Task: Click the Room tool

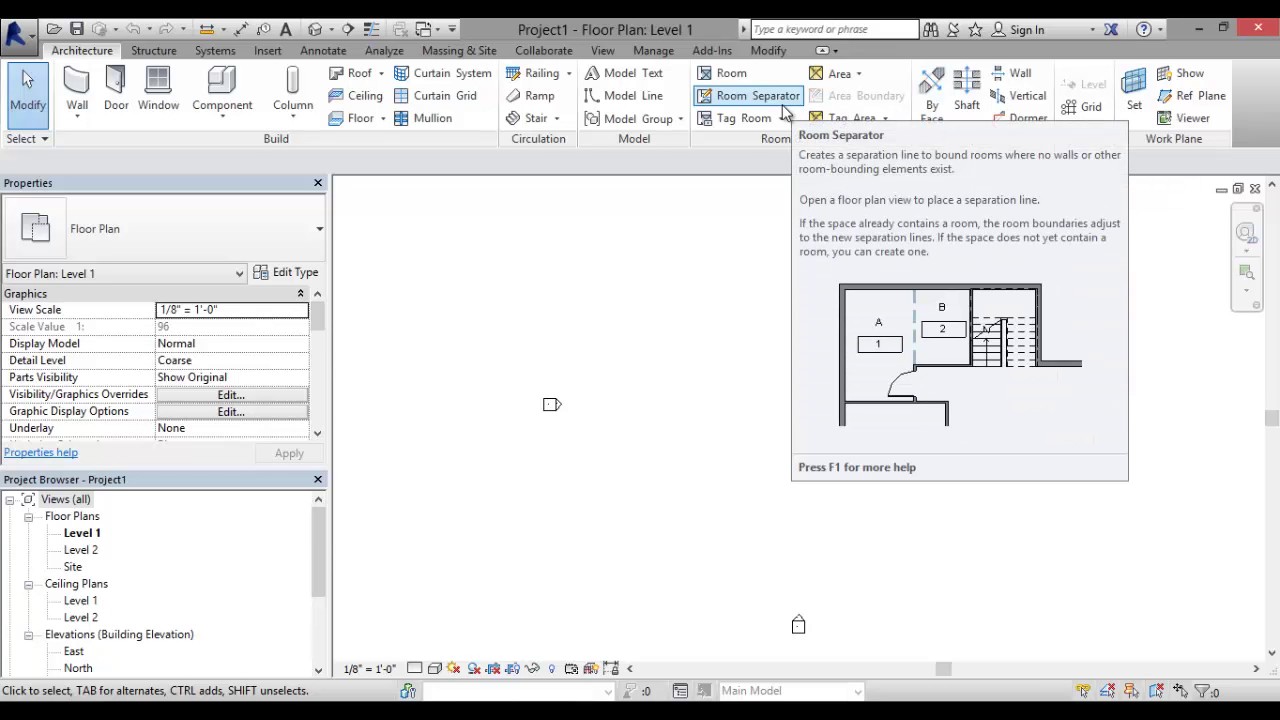Action: click(722, 73)
